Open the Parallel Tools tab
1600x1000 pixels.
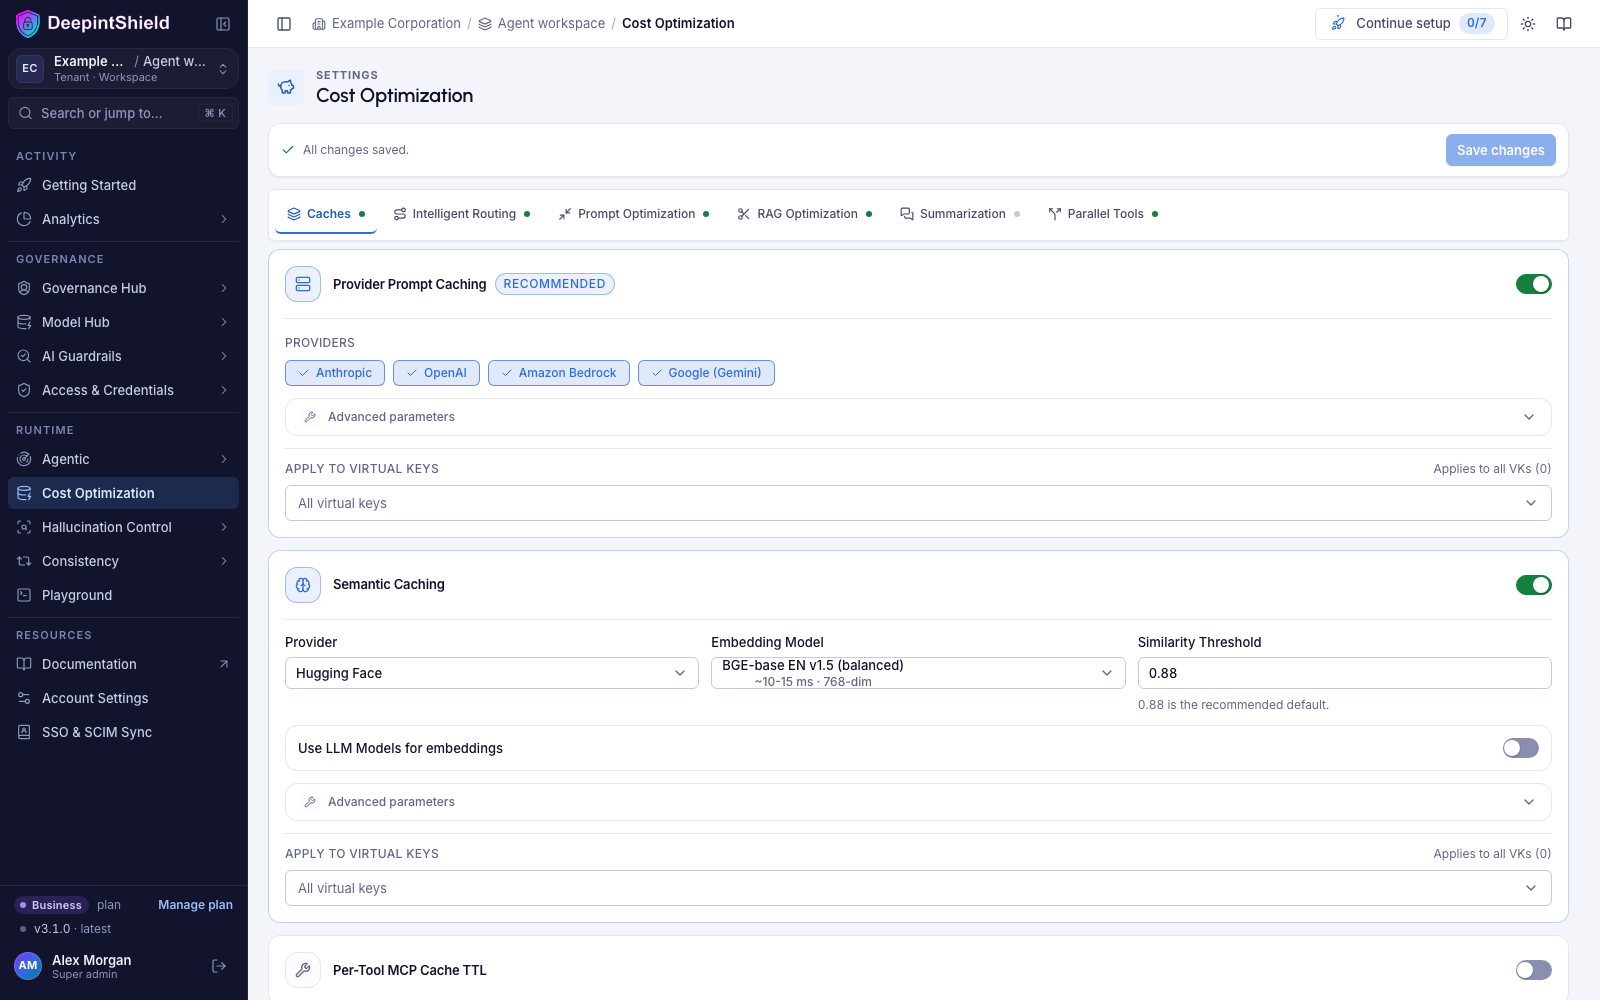pos(1103,214)
